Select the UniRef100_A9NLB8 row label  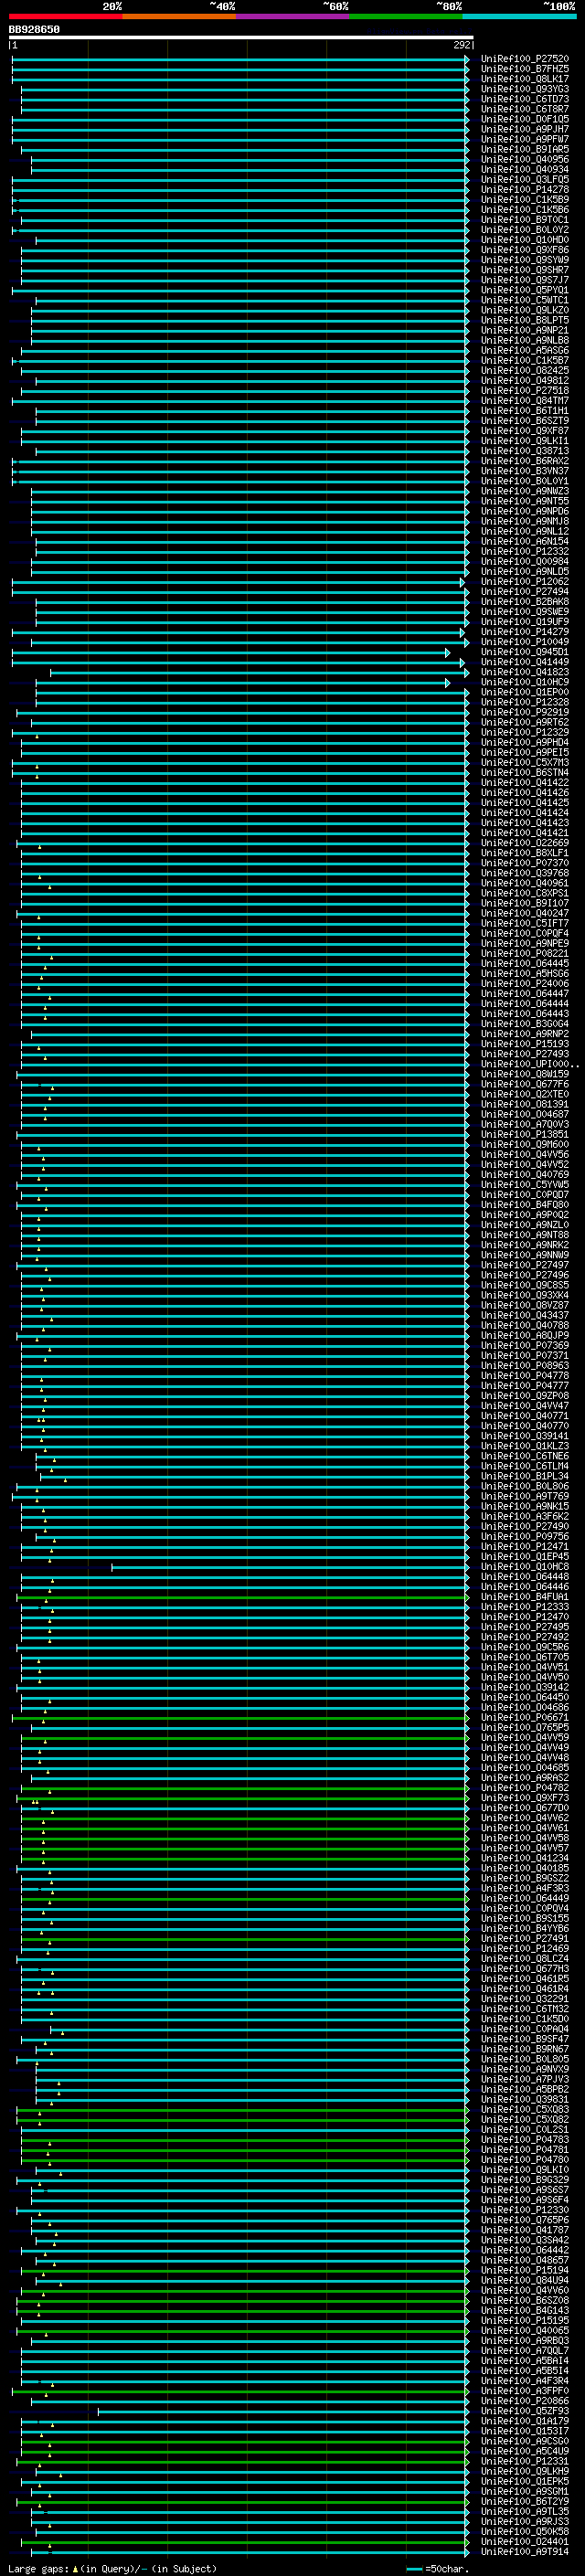click(525, 340)
